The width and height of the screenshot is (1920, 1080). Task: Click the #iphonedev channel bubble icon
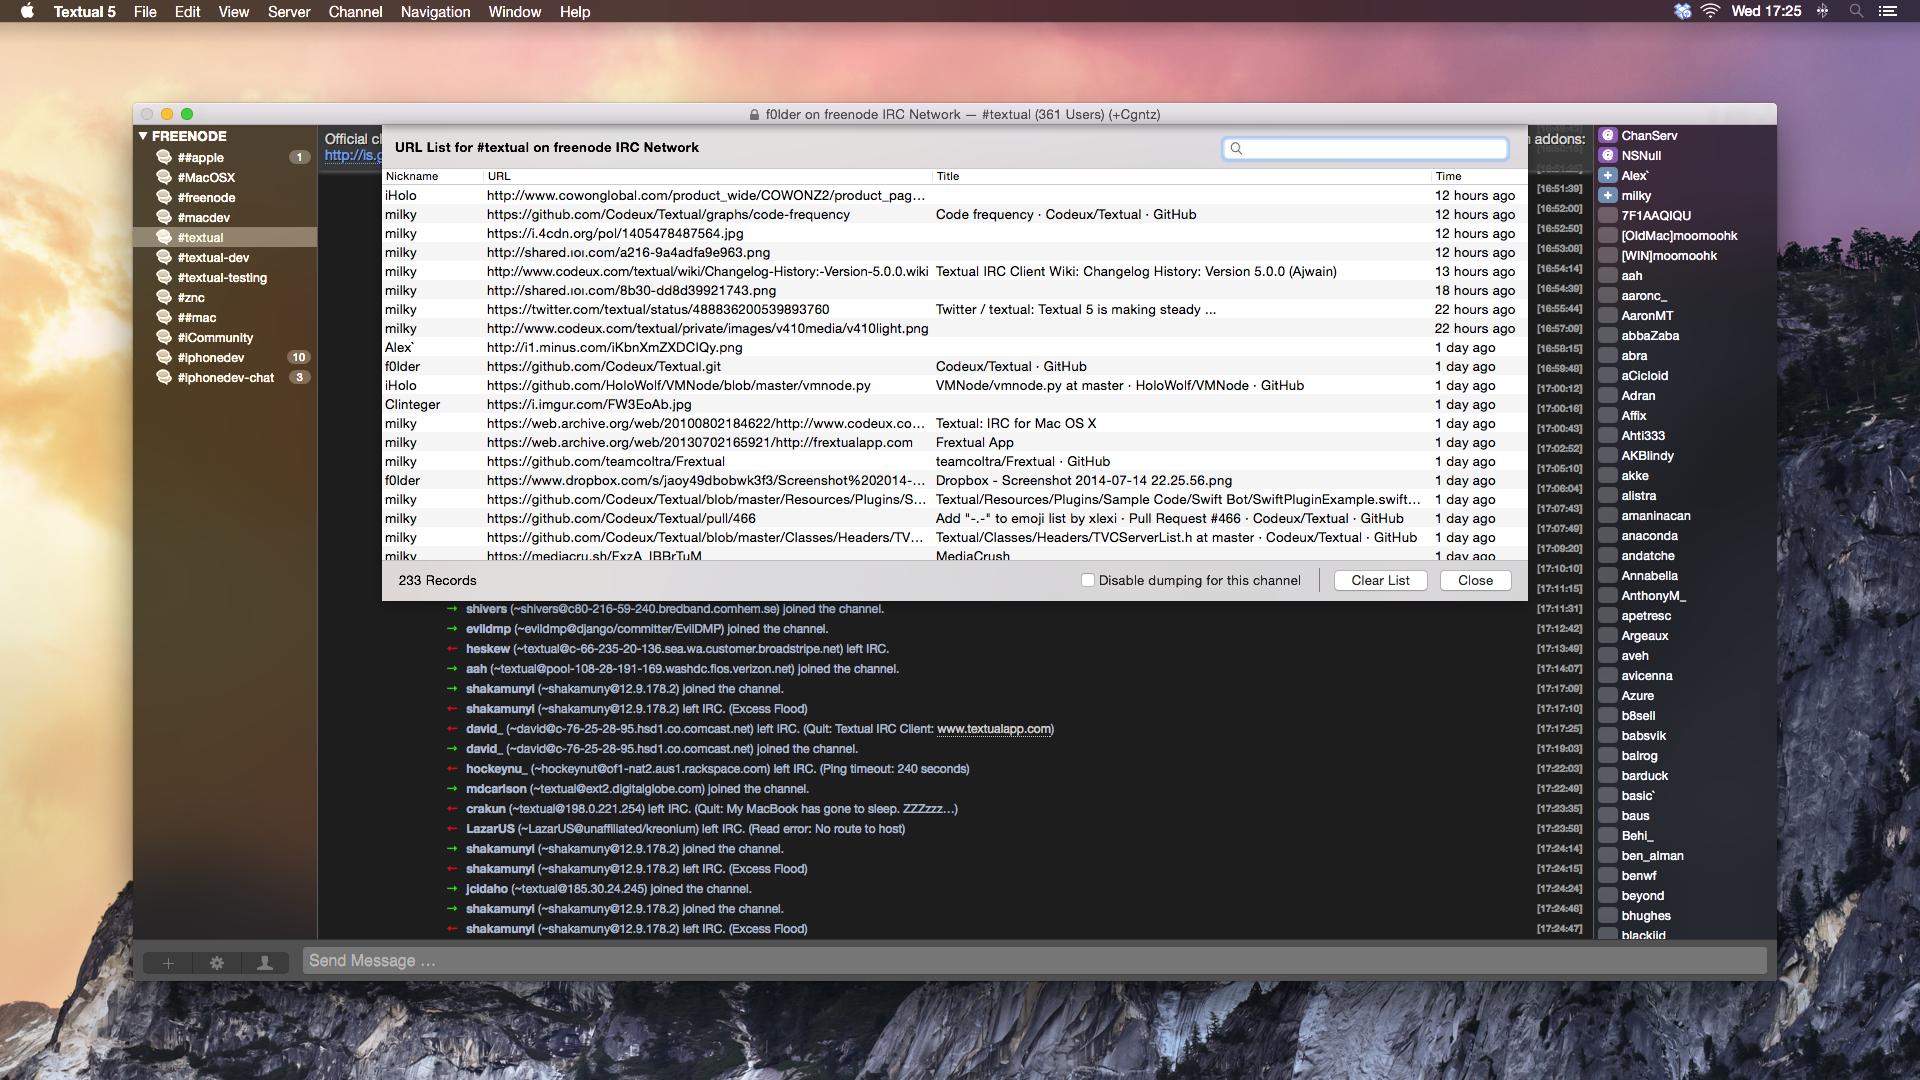click(x=164, y=357)
